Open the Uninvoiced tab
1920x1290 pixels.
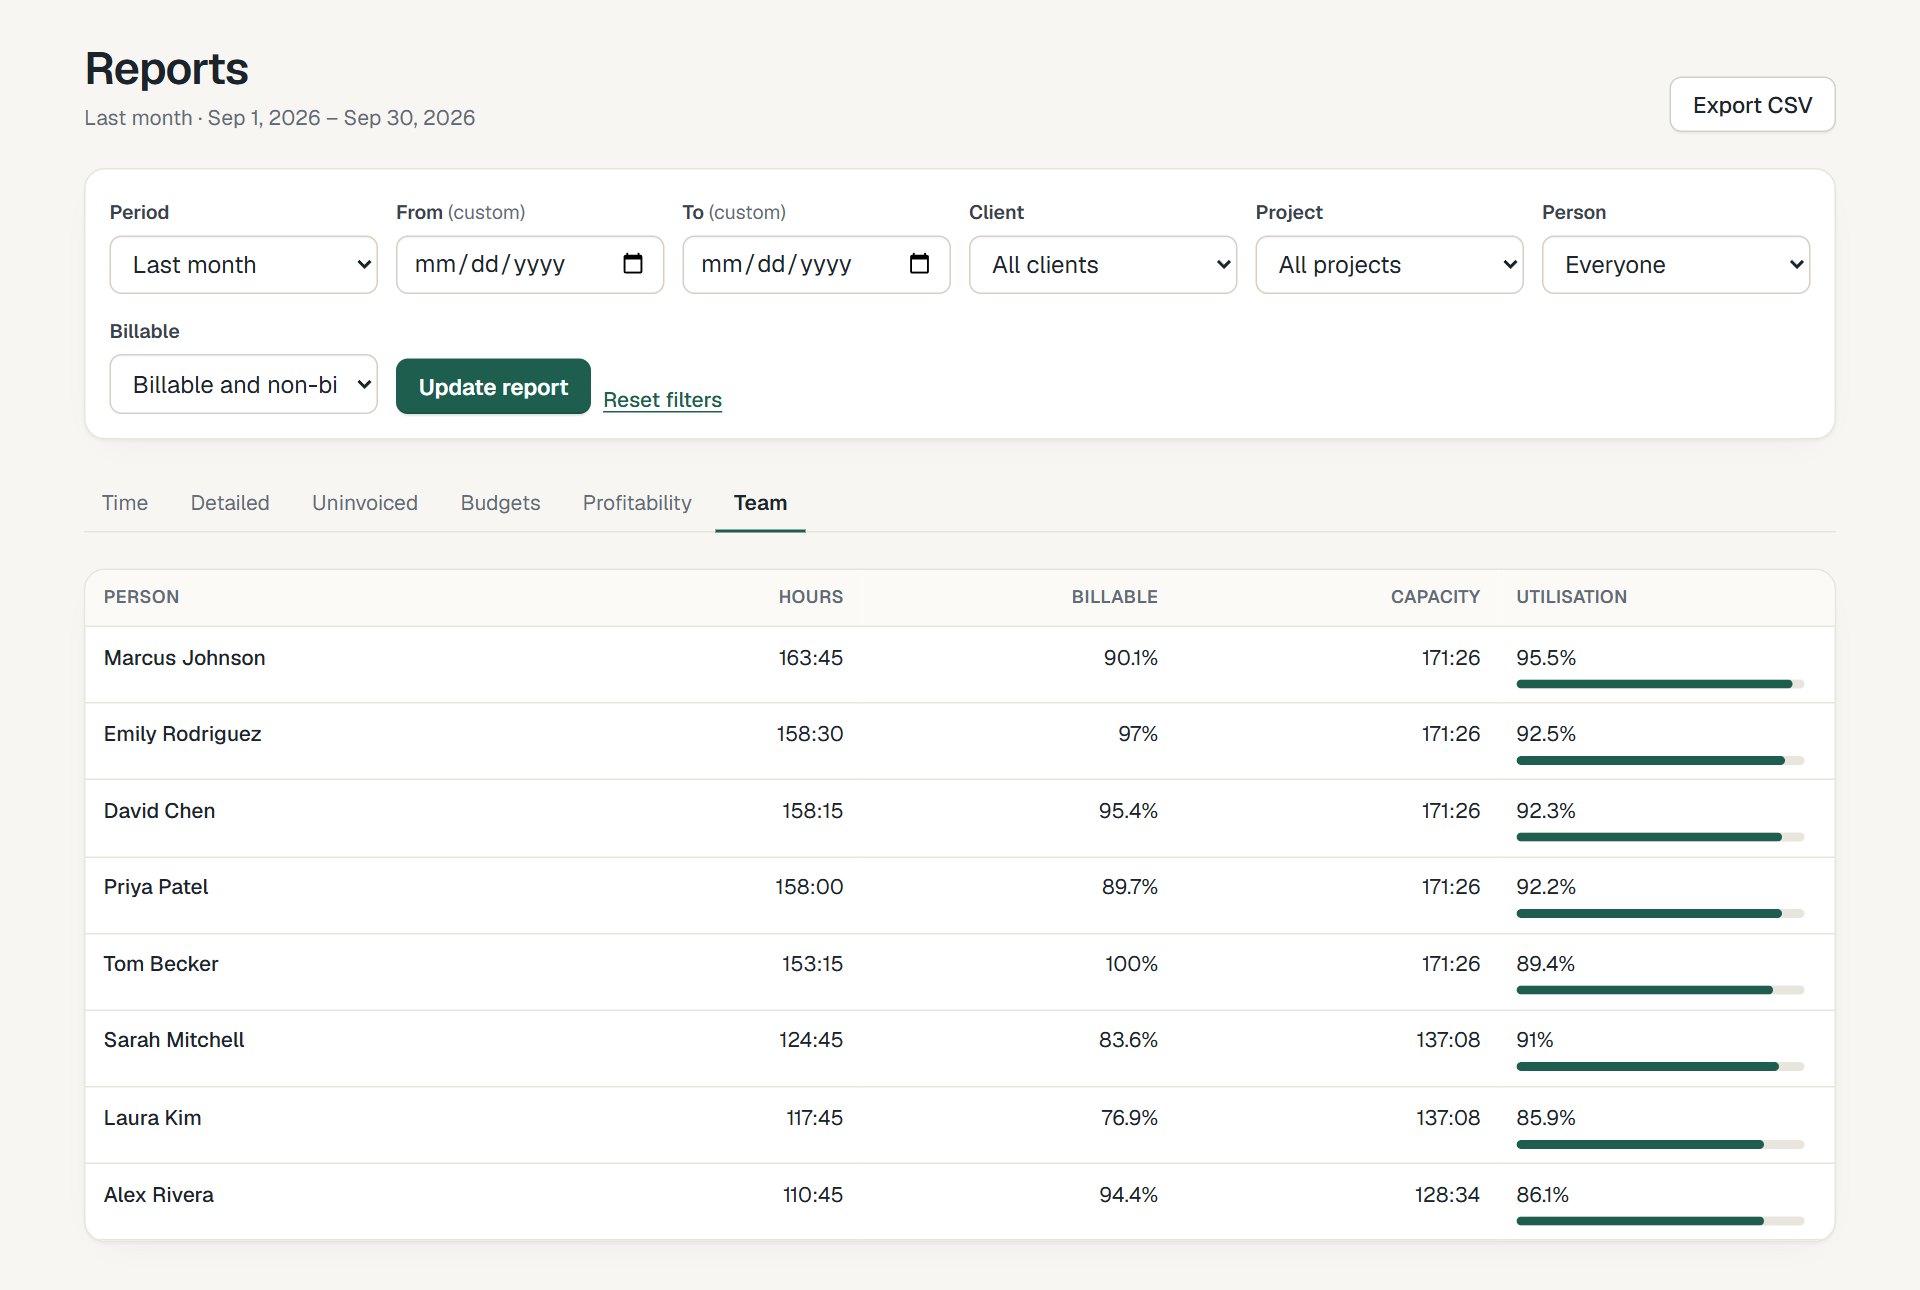pyautogui.click(x=365, y=503)
